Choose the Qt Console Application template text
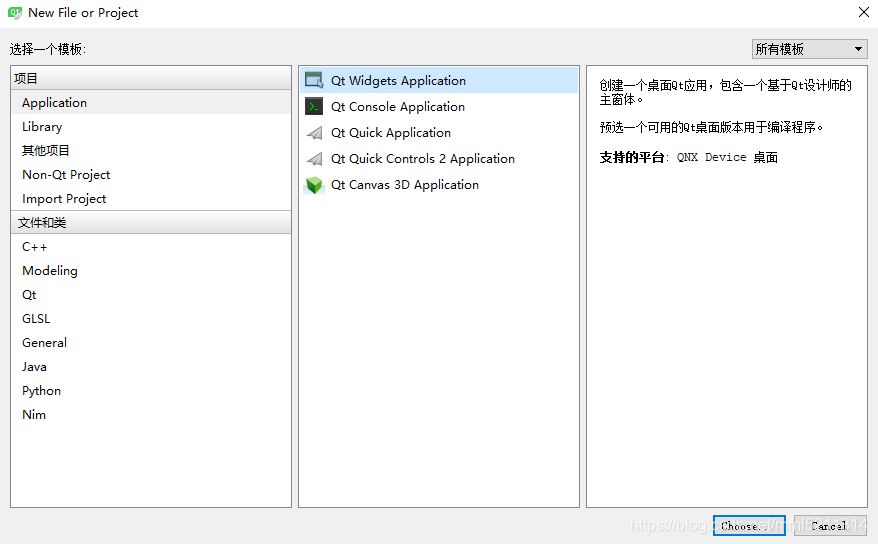 (x=398, y=106)
